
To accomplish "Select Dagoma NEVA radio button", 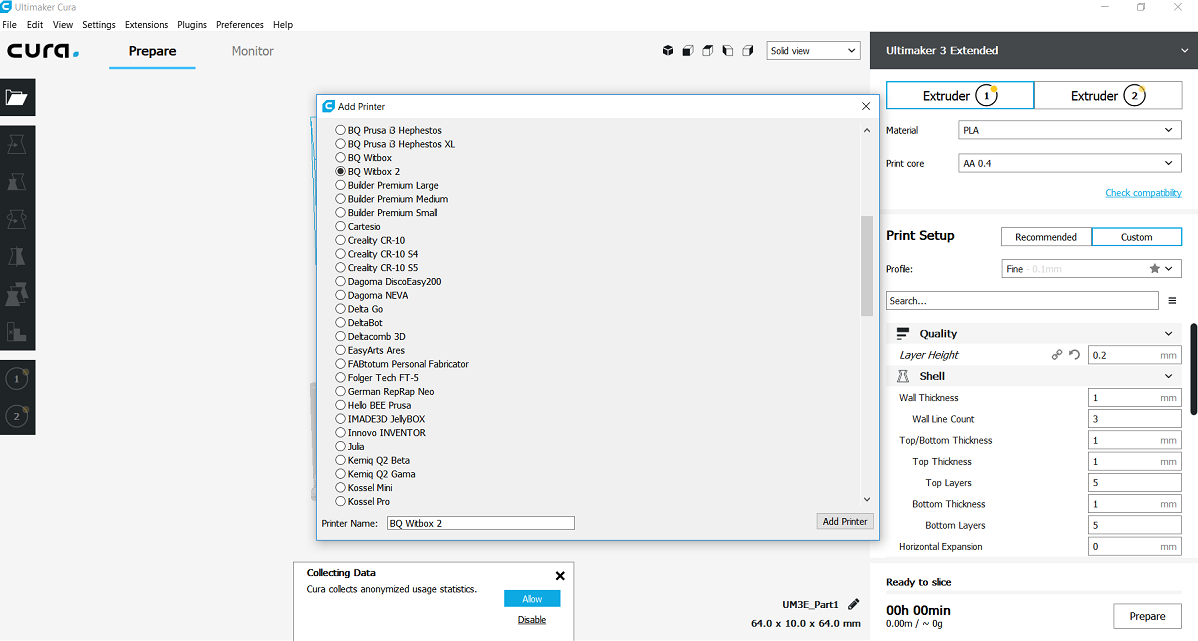I will 340,295.
